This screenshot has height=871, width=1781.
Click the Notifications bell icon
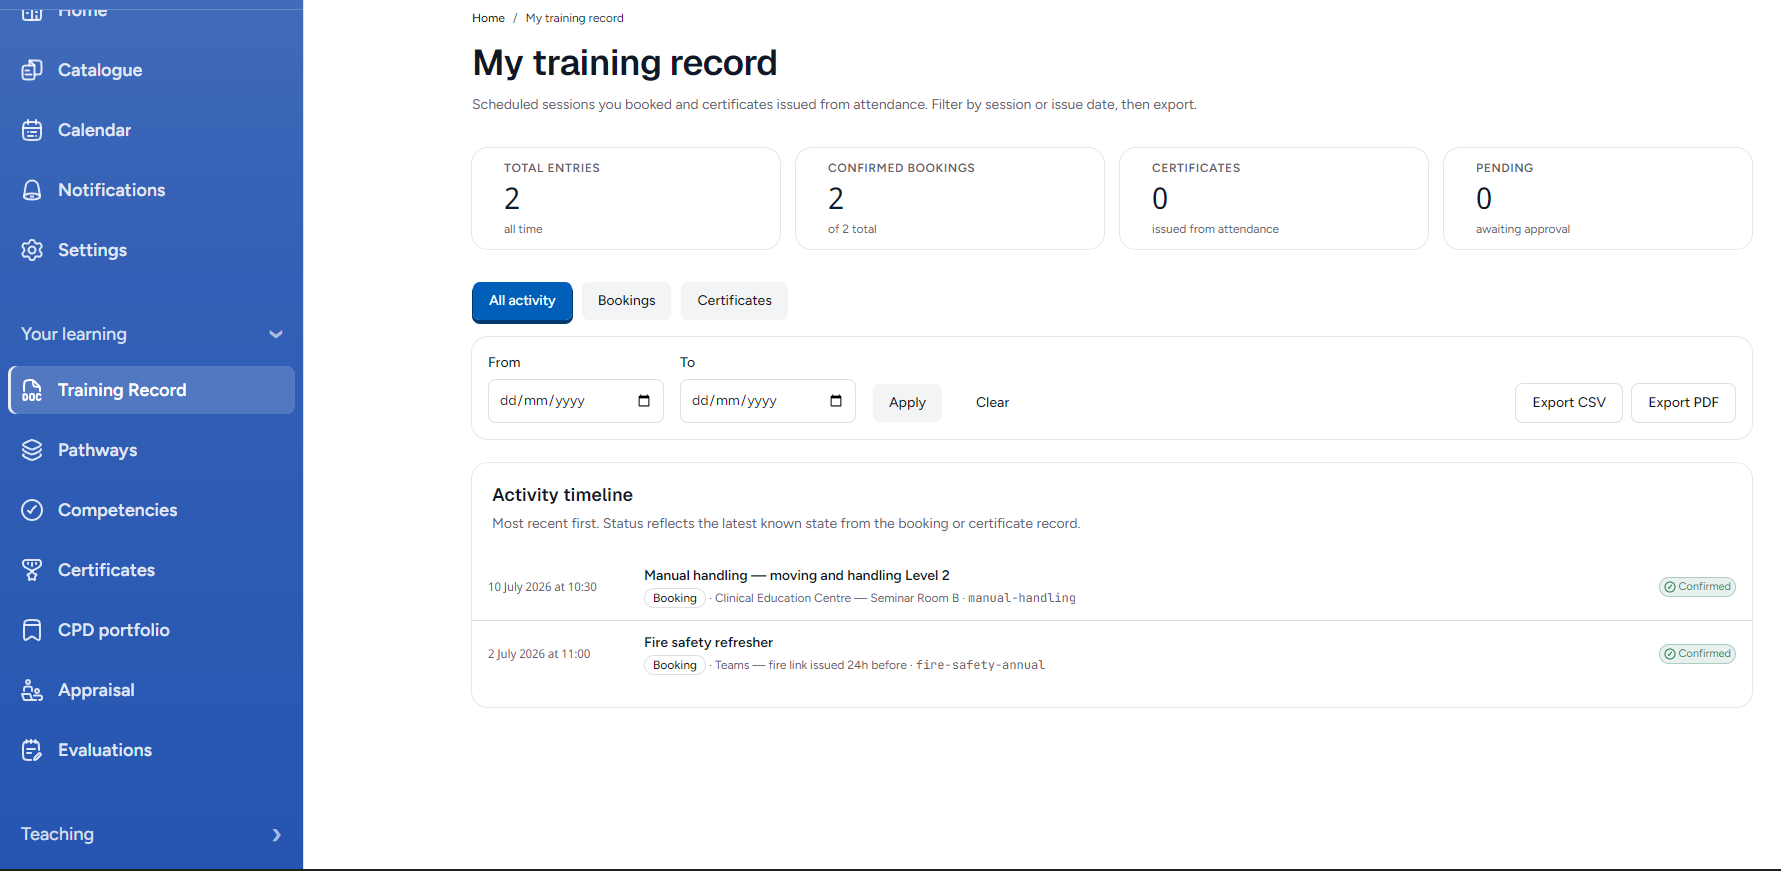point(32,190)
